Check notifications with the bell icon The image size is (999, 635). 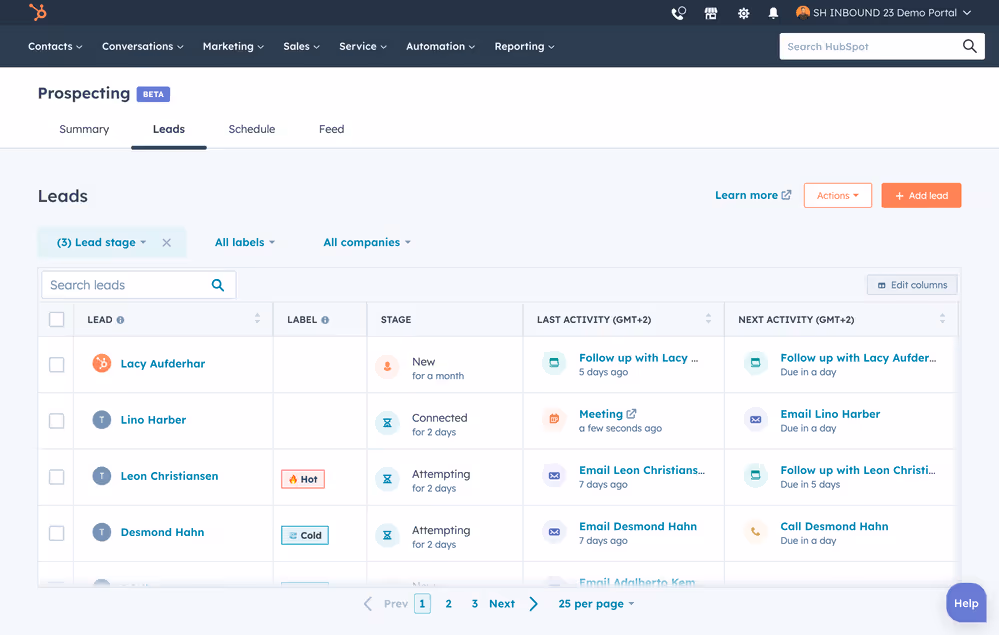771,13
